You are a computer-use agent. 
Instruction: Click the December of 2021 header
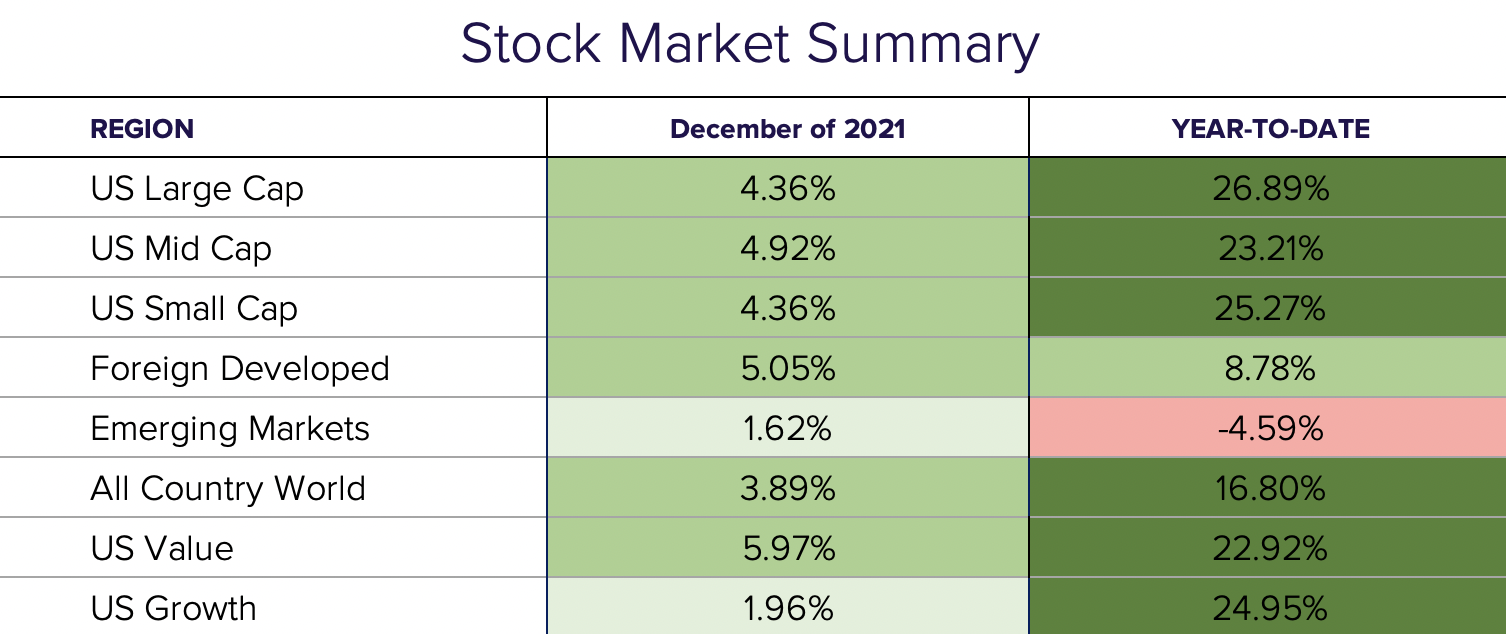[x=787, y=129]
